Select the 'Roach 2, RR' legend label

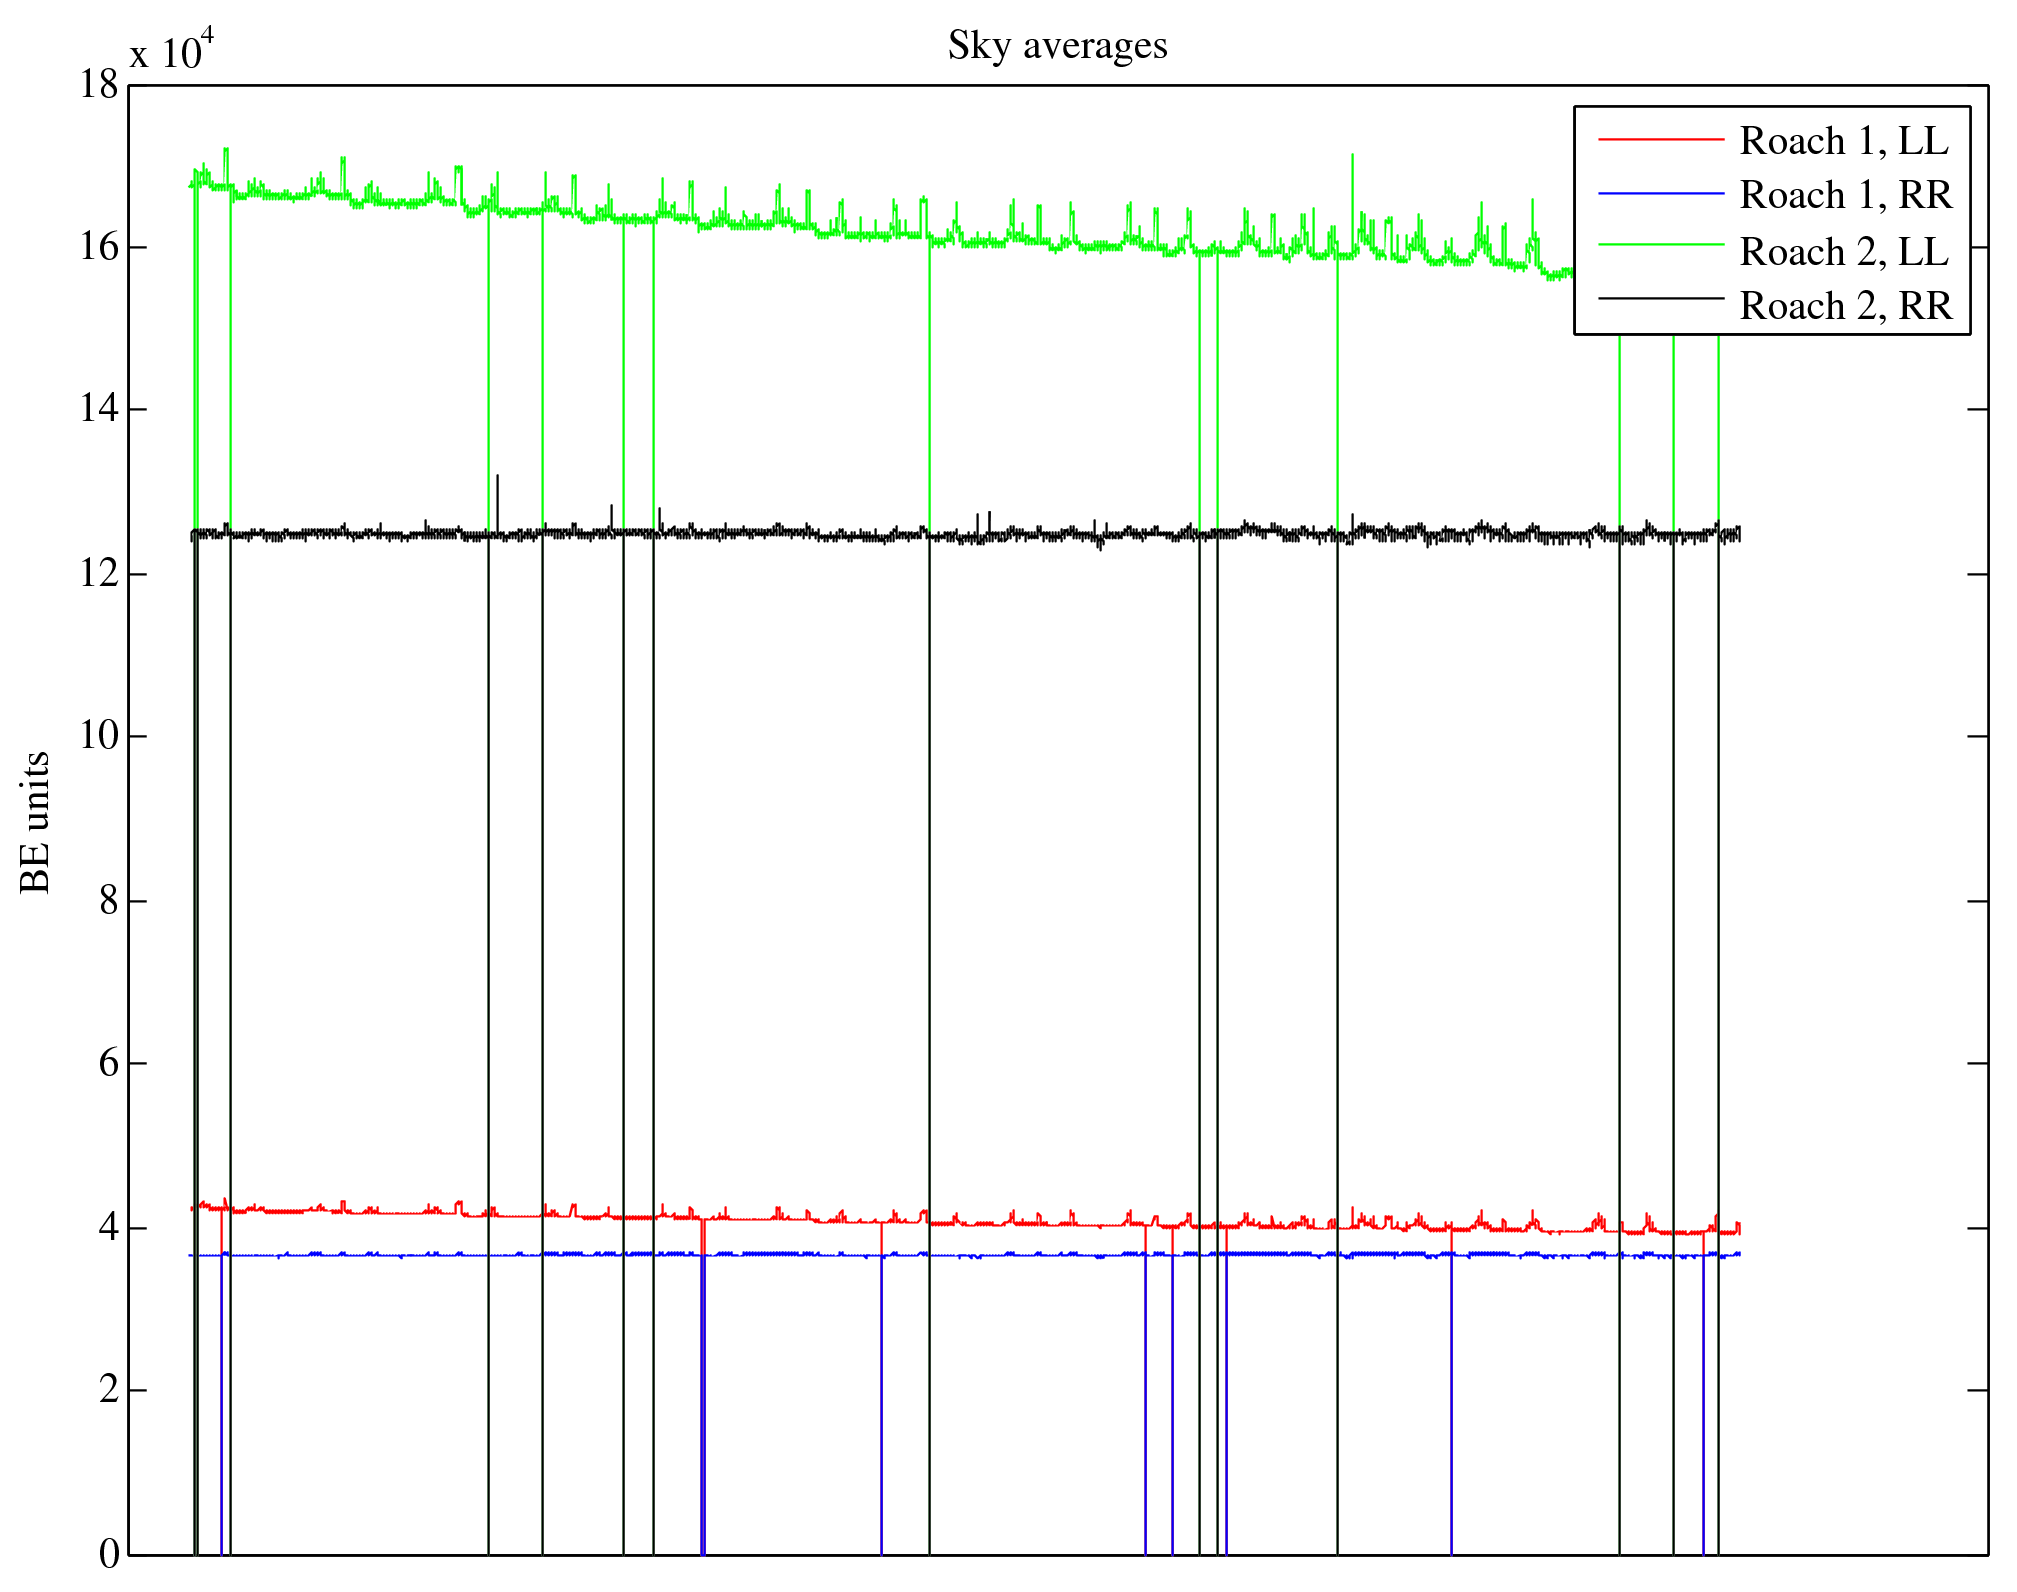1846,305
